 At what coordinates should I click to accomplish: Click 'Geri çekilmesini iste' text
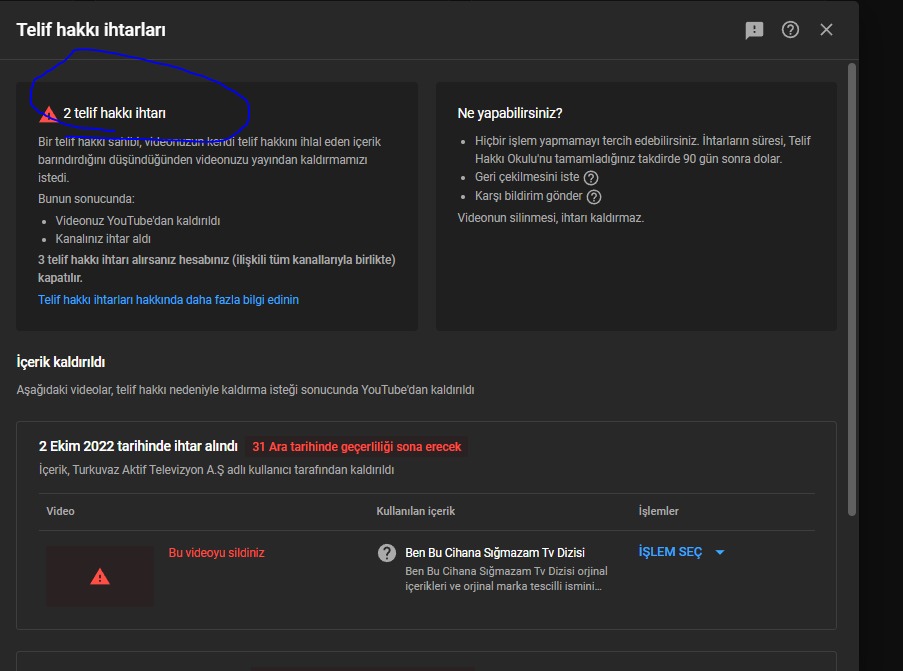(527, 177)
